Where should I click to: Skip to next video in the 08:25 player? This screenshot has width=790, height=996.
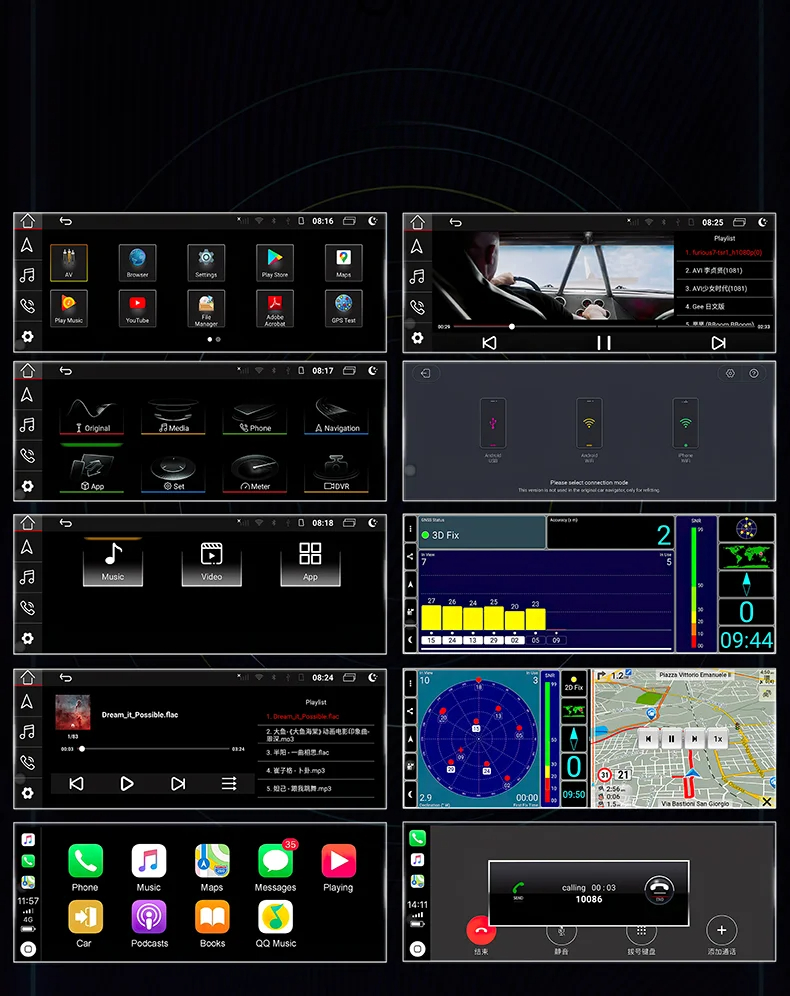pyautogui.click(x=718, y=343)
